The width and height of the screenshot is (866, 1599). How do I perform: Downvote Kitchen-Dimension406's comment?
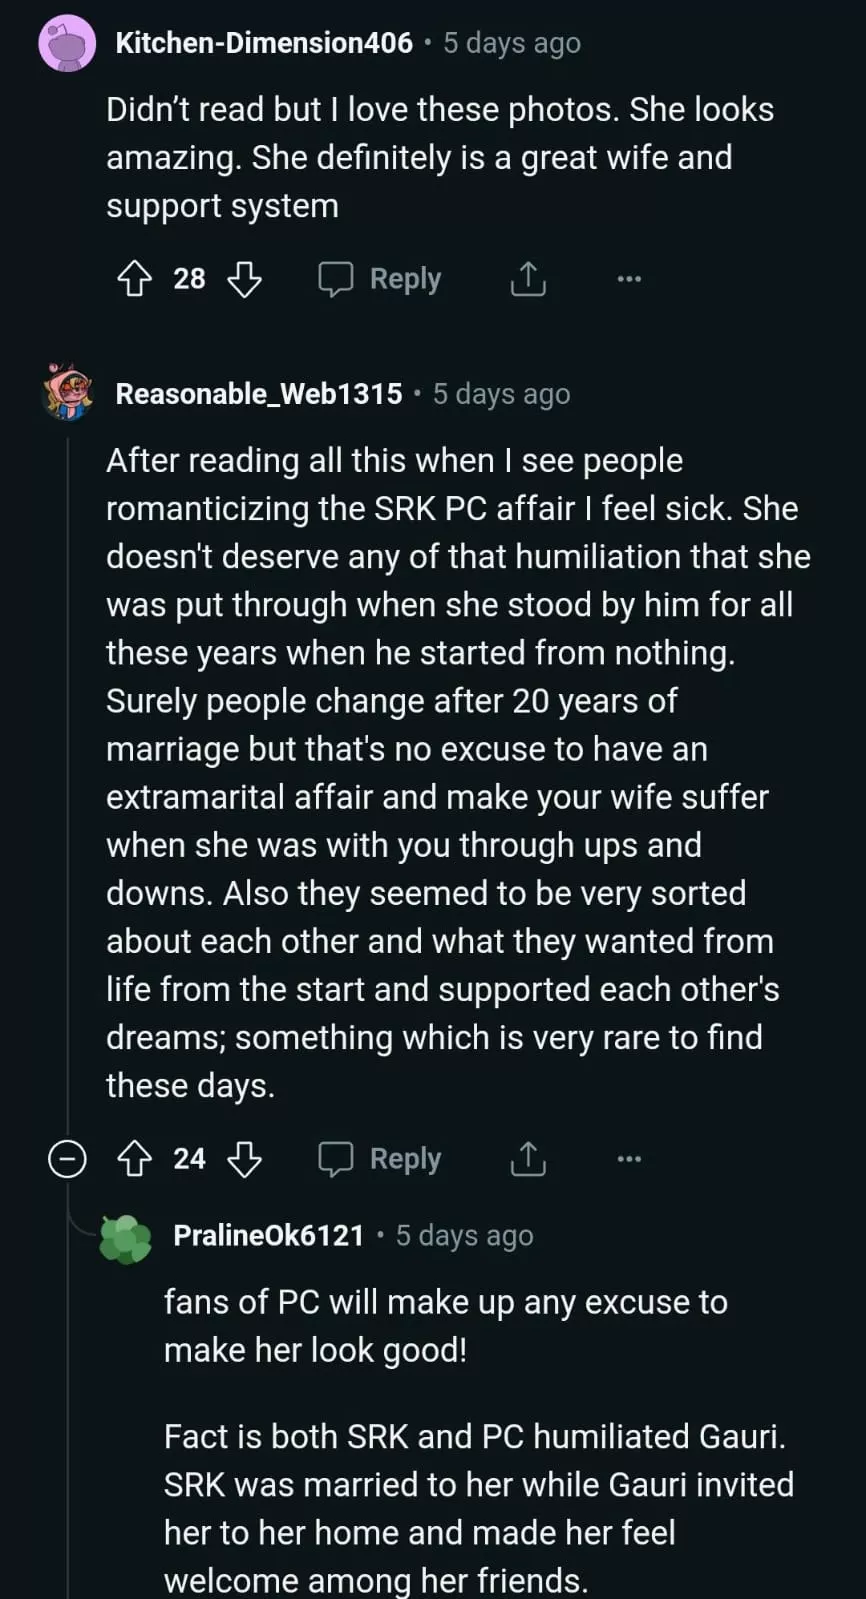244,279
